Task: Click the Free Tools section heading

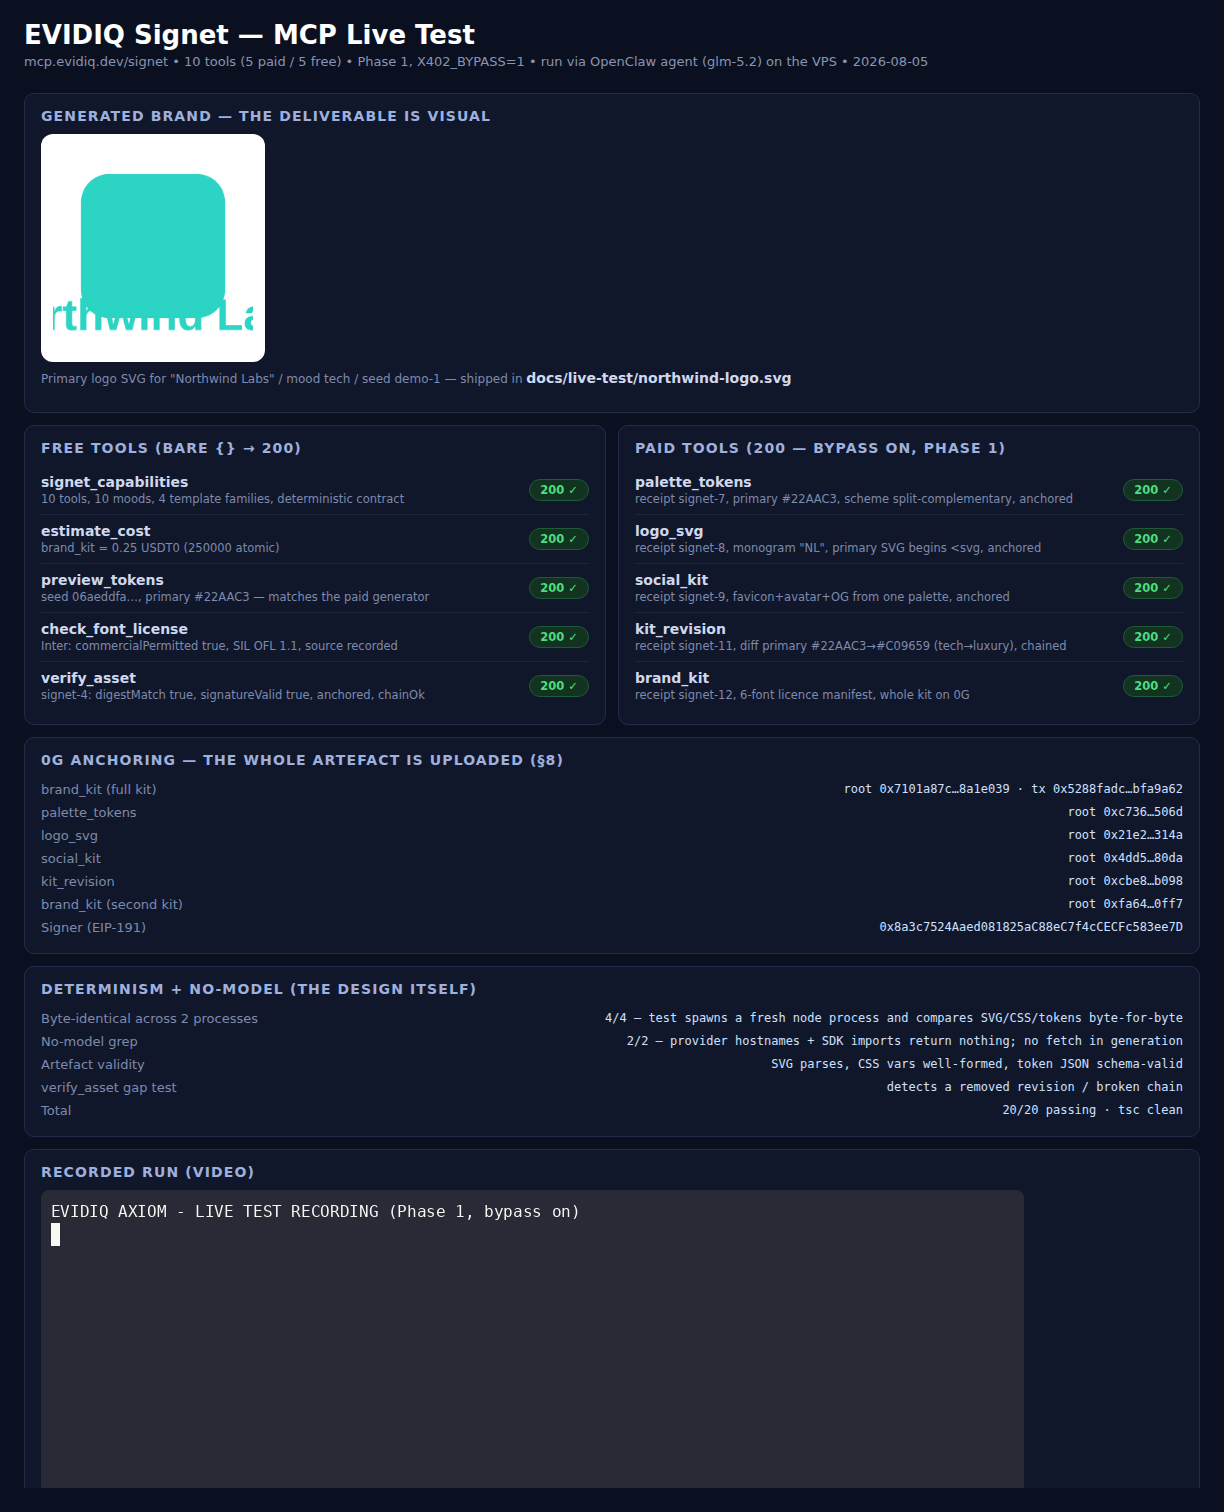Action: (171, 448)
